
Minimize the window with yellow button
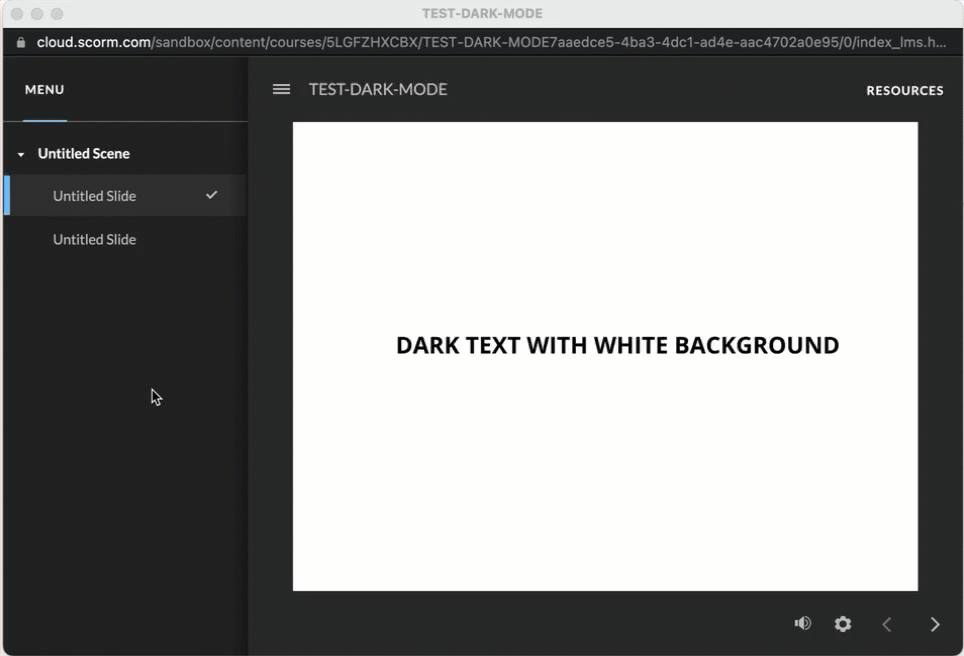(x=37, y=14)
